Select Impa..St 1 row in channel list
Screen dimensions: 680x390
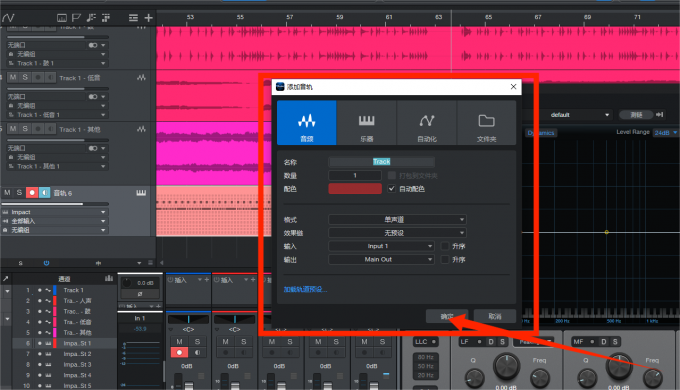coord(65,343)
